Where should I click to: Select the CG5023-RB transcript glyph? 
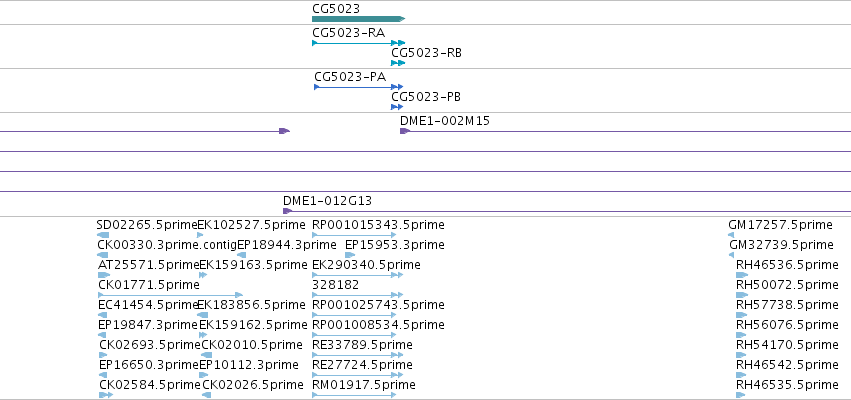tap(398, 63)
